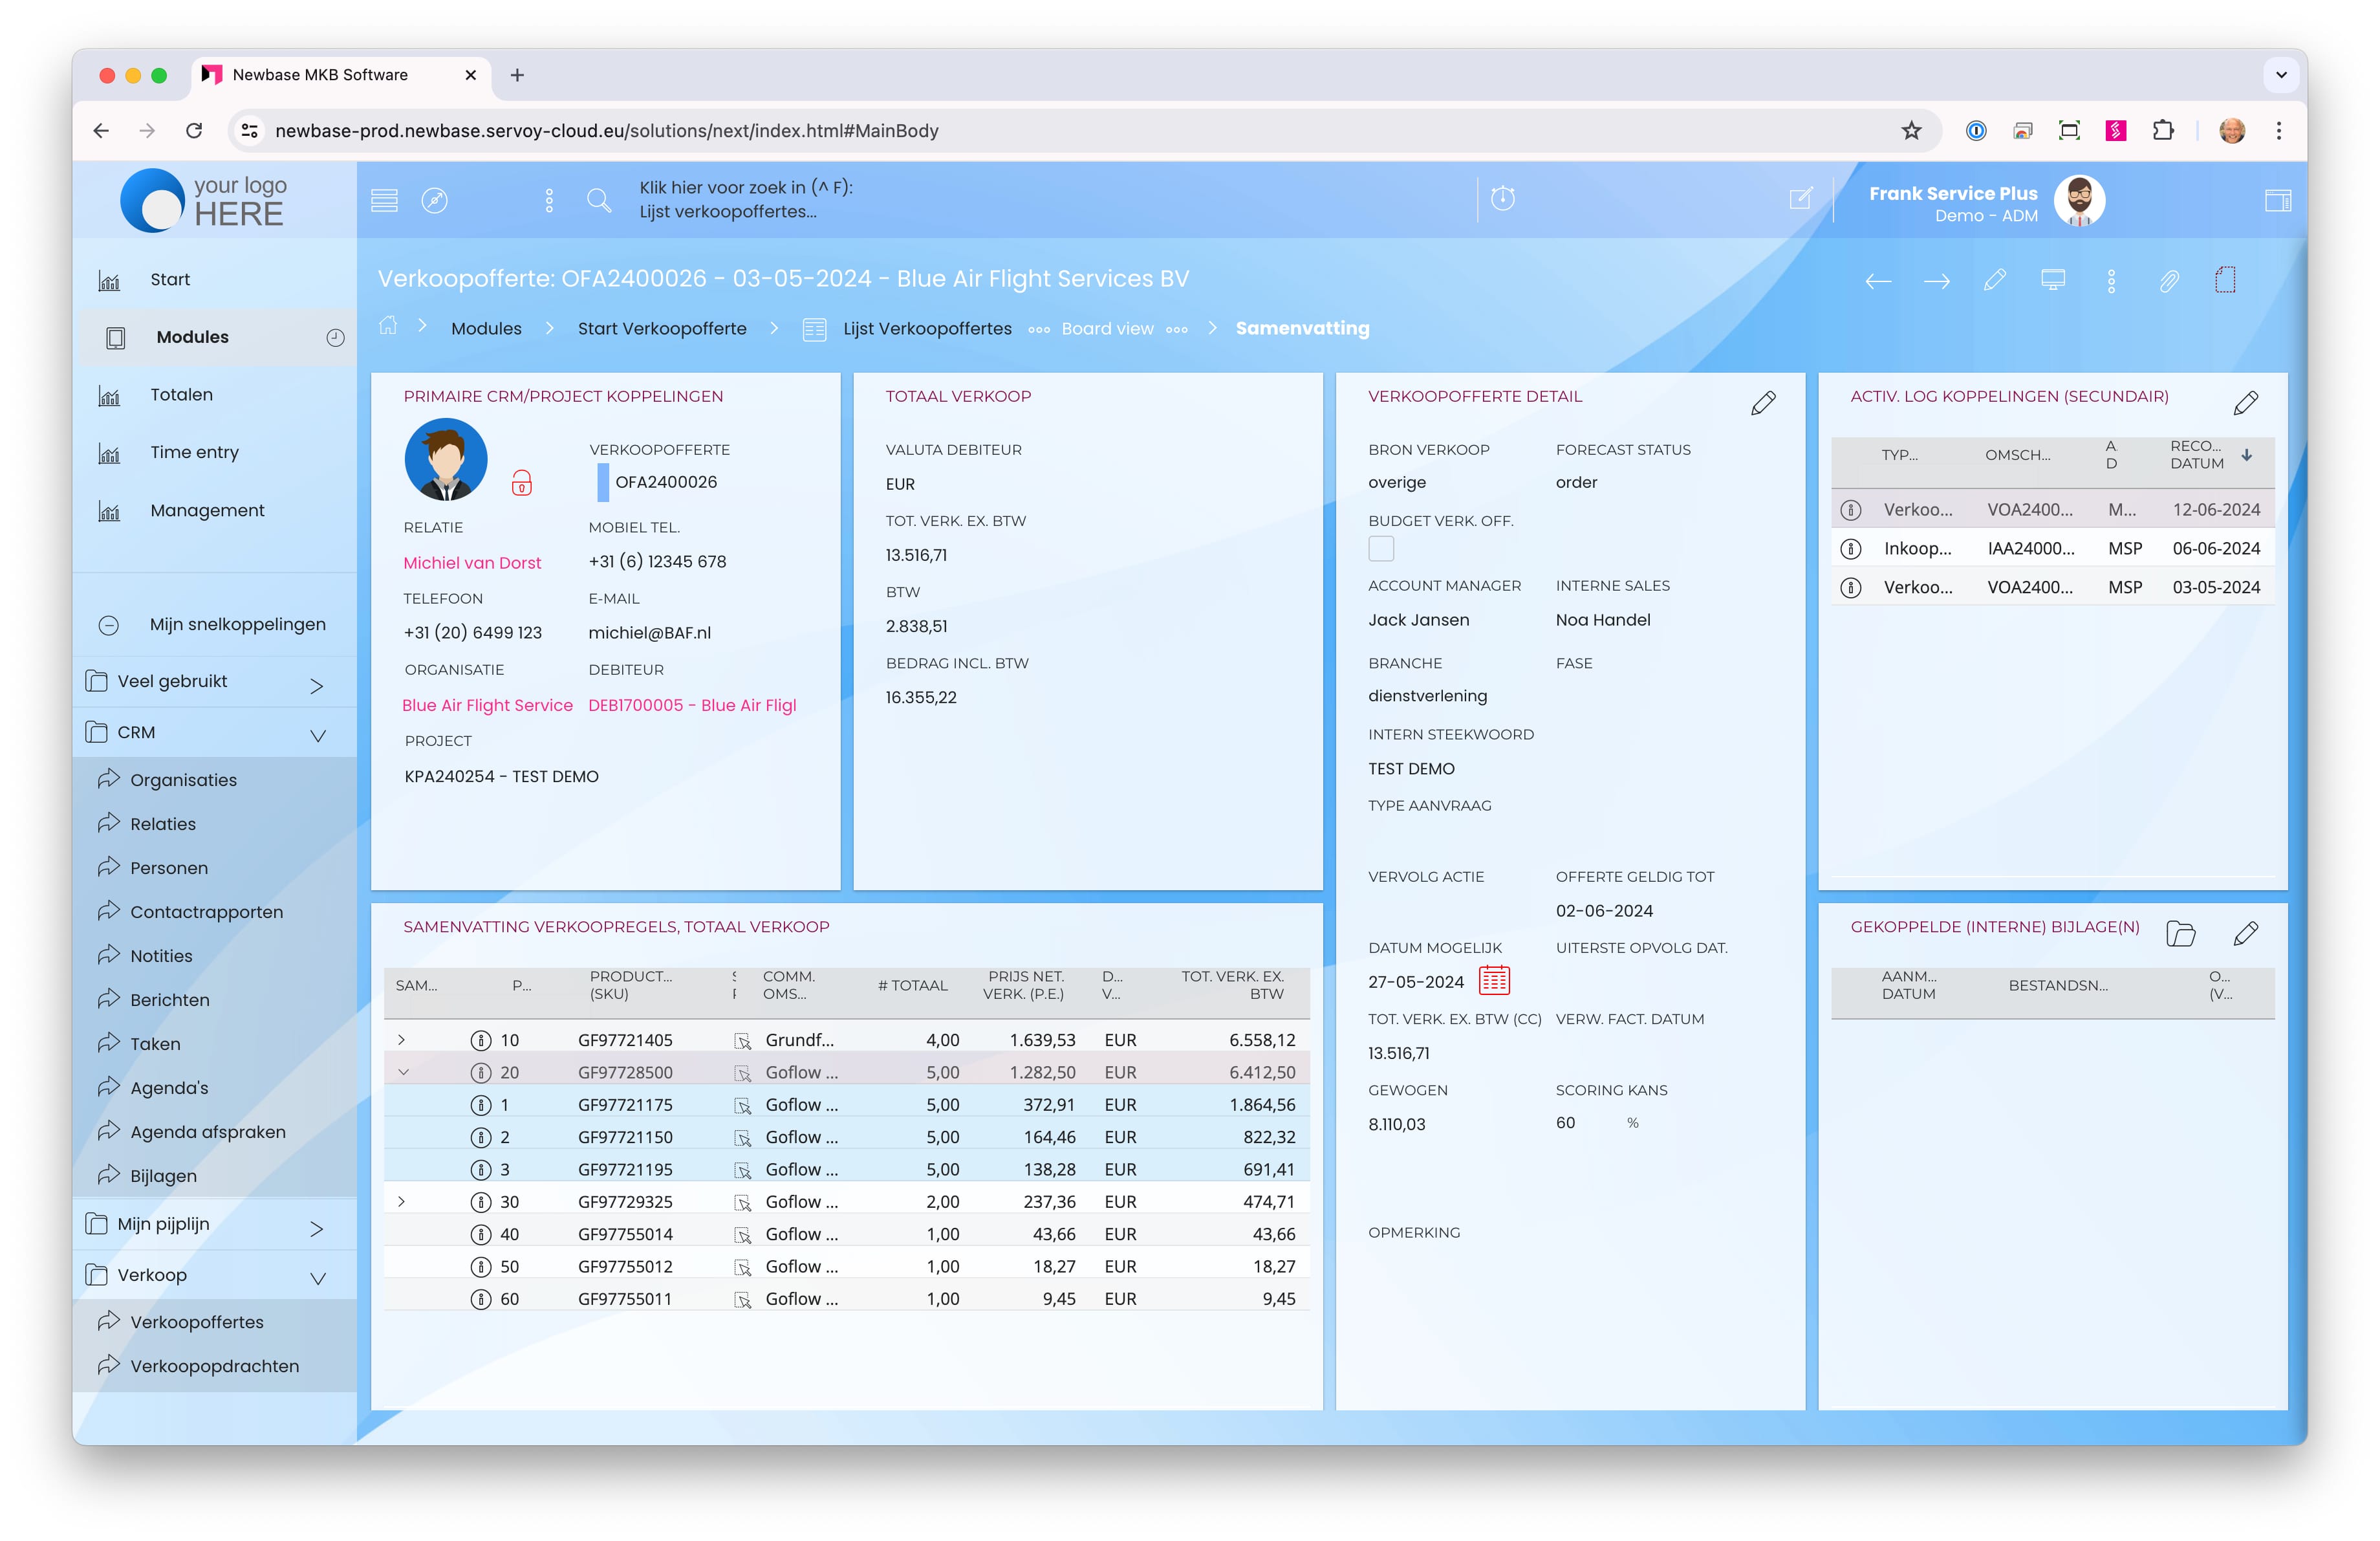The height and width of the screenshot is (1541, 2380).
Task: Collapse the CRM section in sidebar
Action: coord(318,735)
